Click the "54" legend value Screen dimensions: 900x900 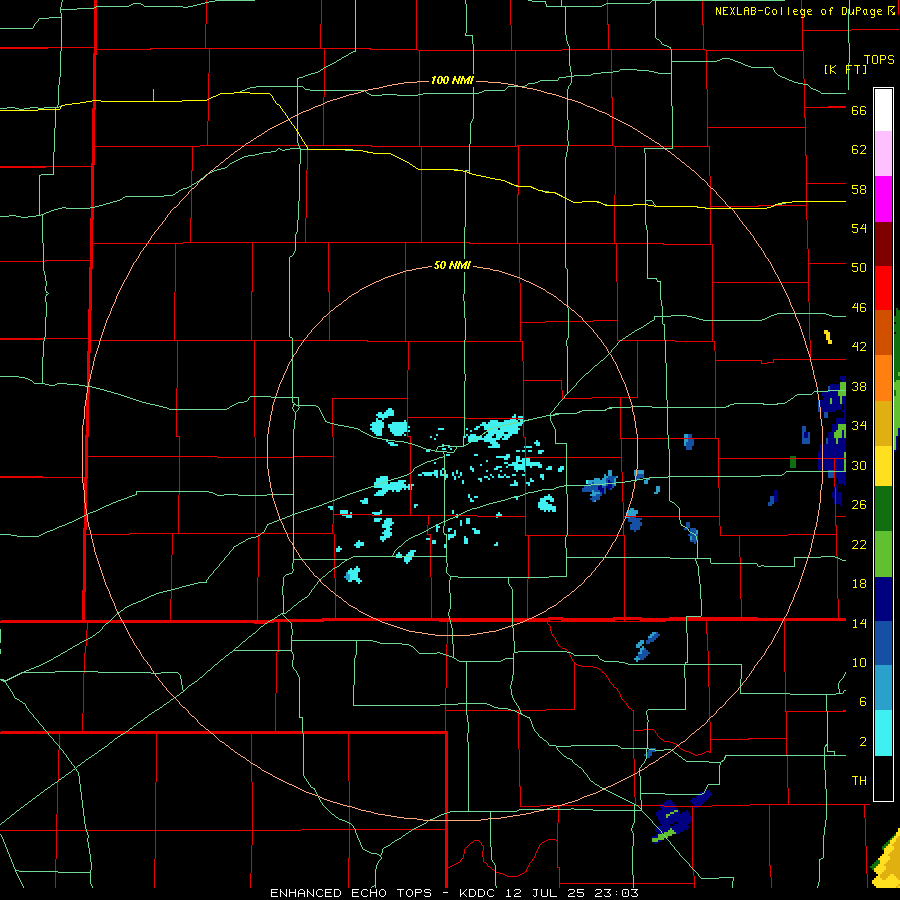859,228
